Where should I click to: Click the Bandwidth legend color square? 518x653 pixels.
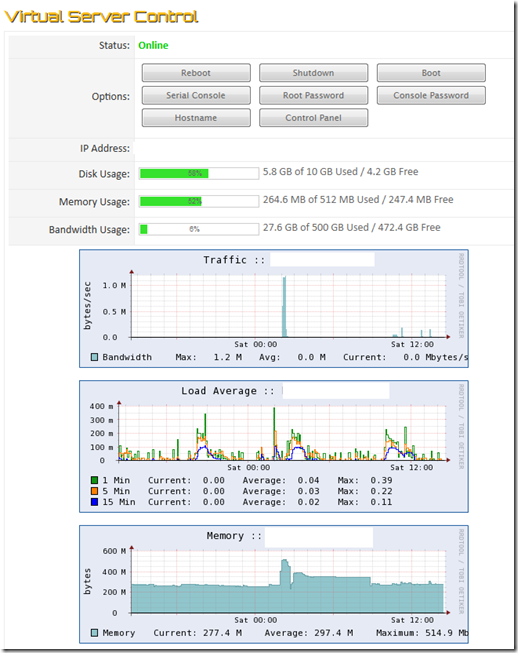95,357
